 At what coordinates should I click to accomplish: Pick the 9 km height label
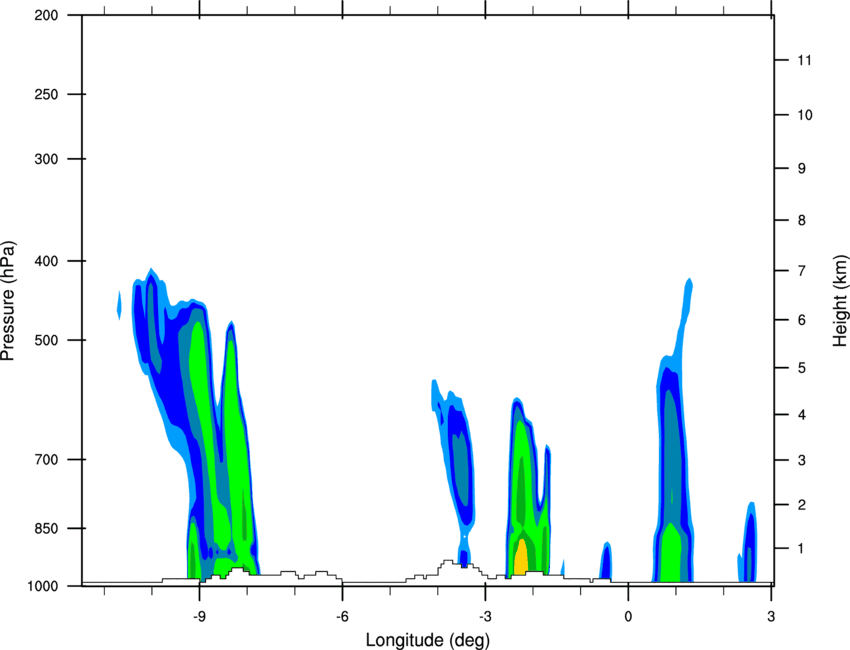pos(802,169)
